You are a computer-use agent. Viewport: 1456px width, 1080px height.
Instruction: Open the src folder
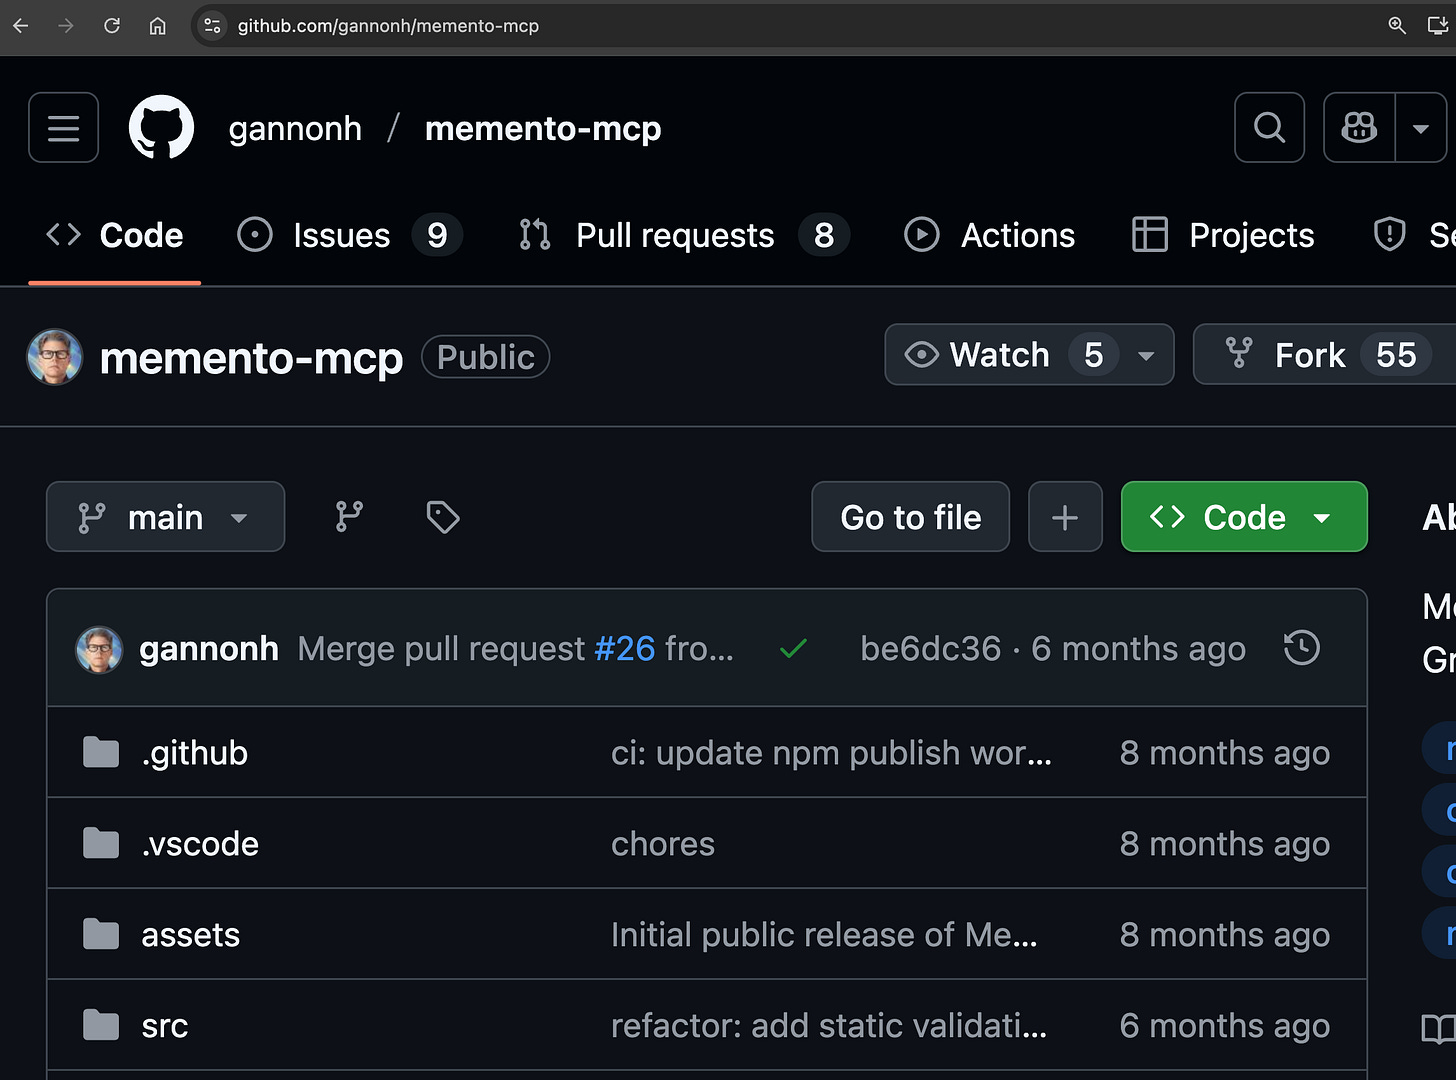pos(165,1026)
